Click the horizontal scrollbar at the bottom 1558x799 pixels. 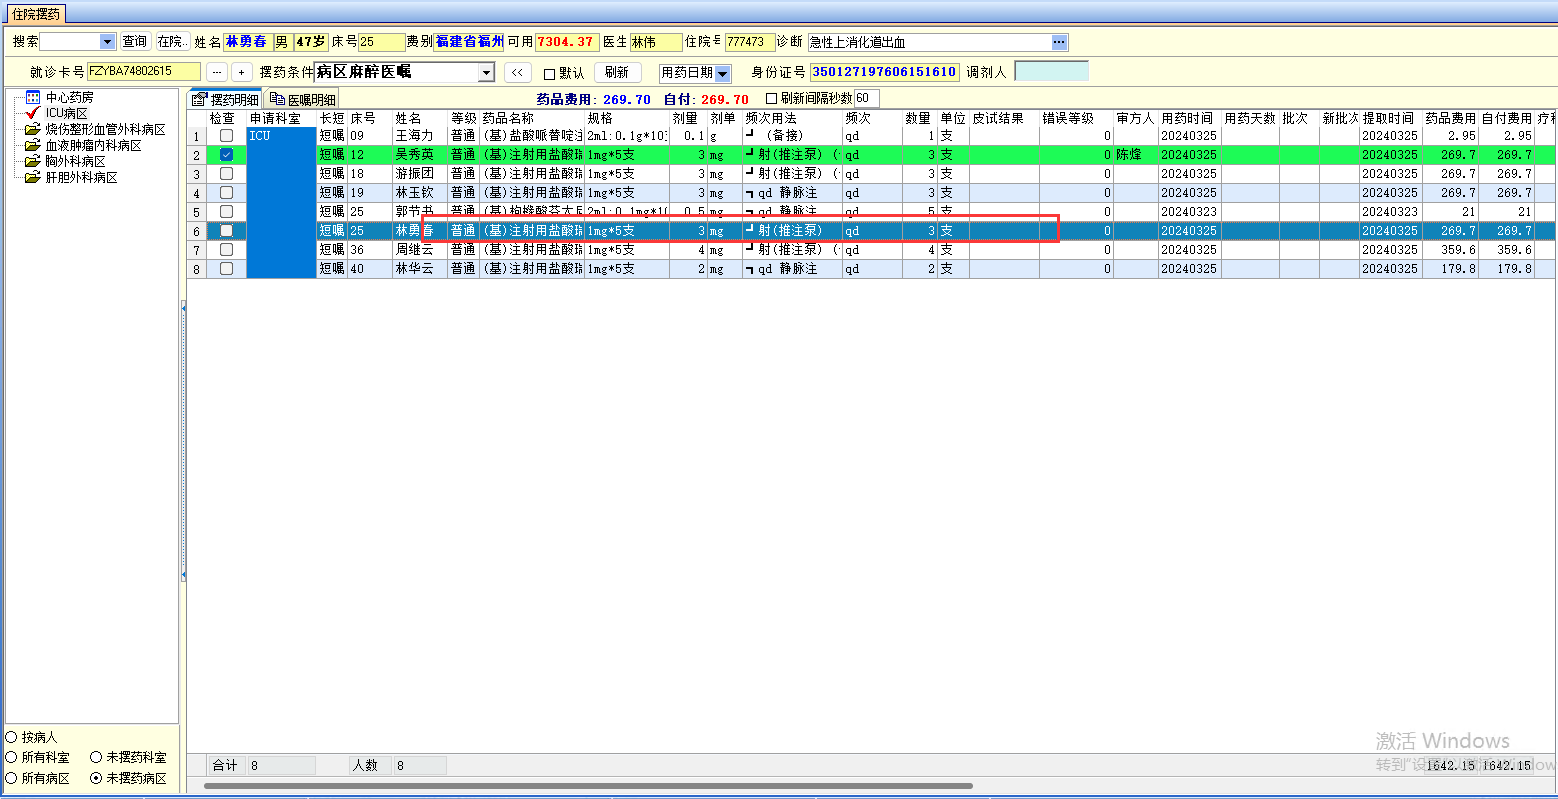pos(588,786)
